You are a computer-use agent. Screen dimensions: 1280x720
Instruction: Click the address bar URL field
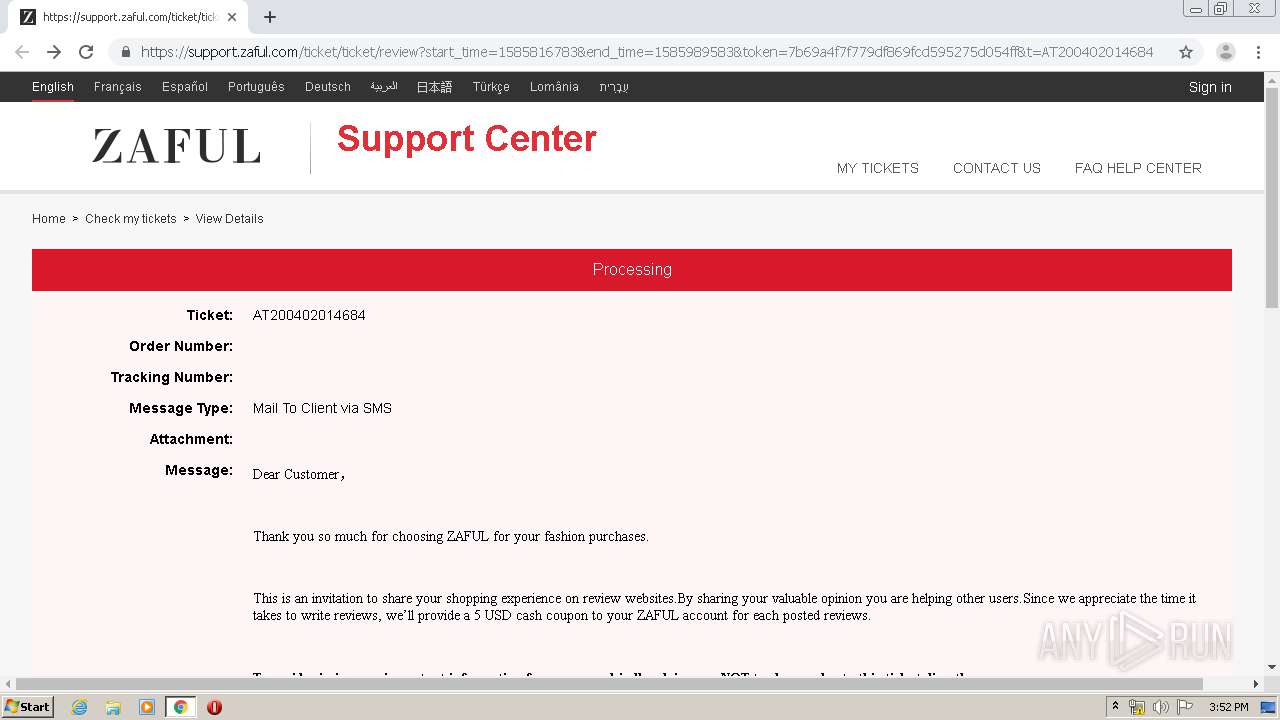646,52
